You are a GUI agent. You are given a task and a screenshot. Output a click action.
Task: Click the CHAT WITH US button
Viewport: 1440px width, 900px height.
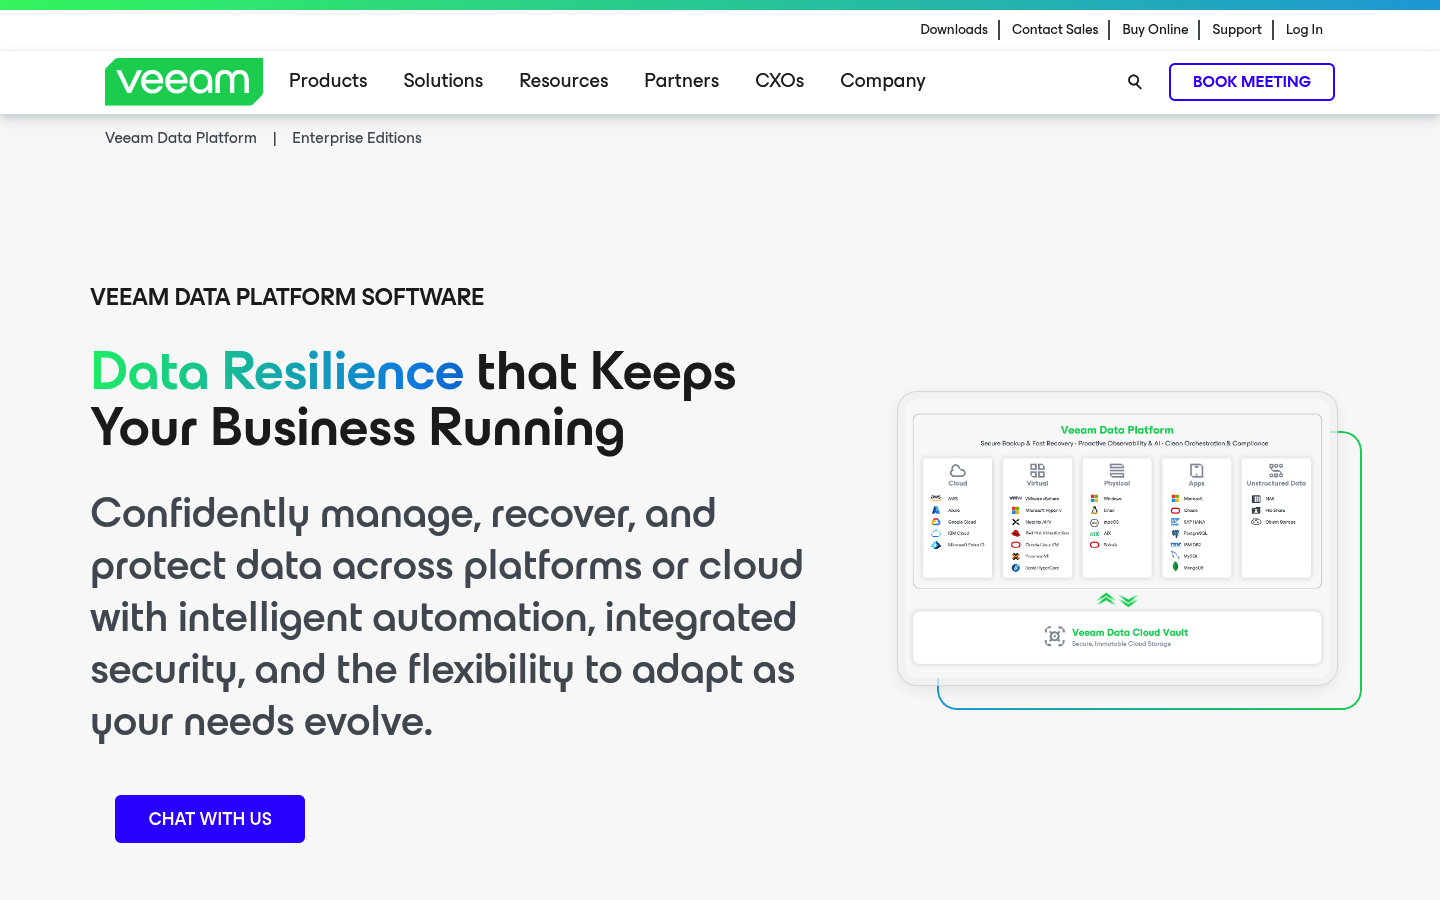(x=210, y=819)
